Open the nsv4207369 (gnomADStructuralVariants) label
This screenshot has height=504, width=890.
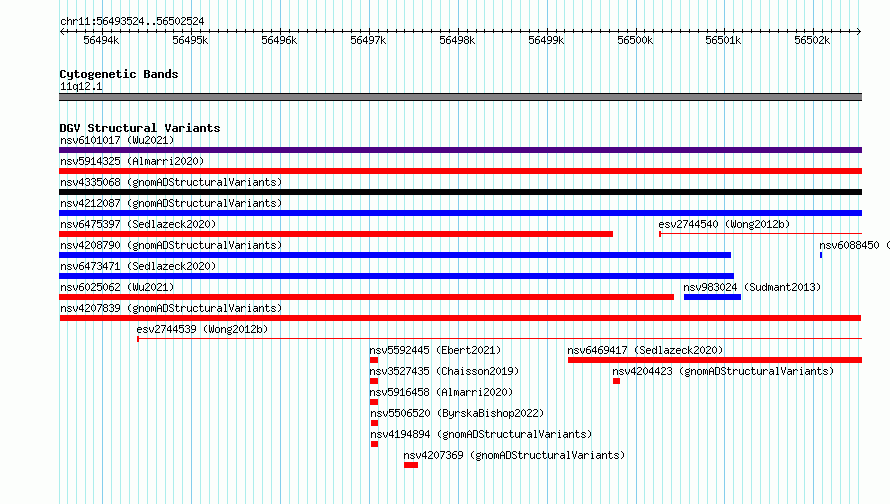pos(514,455)
